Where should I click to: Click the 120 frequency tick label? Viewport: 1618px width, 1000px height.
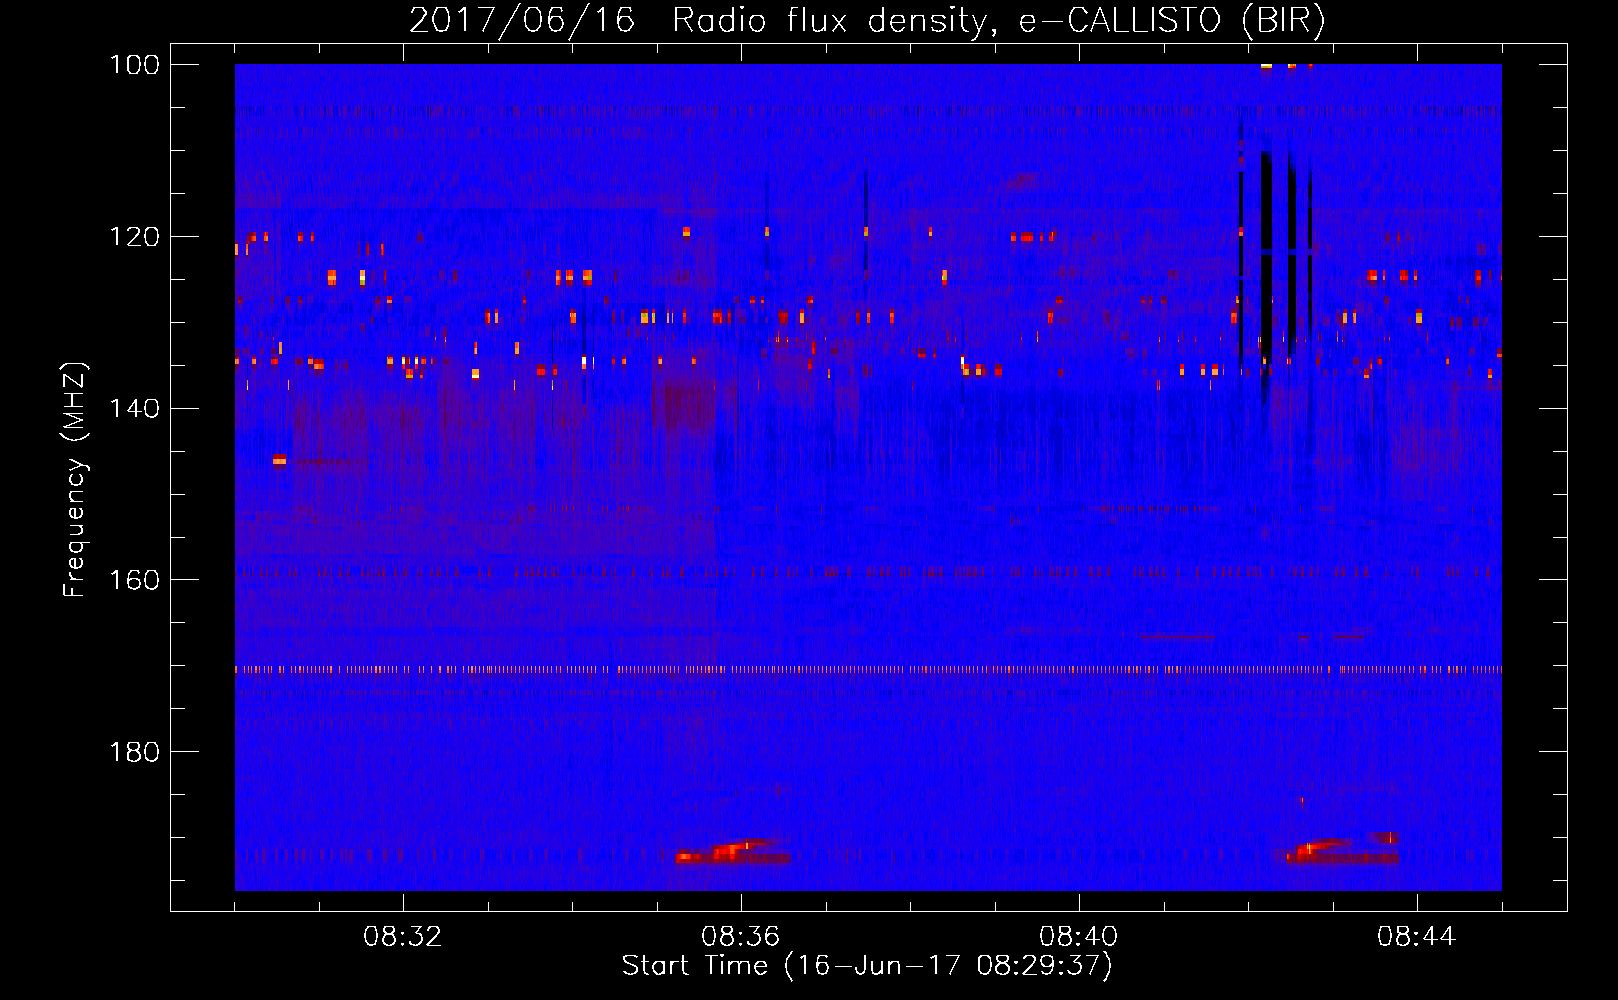coord(136,237)
